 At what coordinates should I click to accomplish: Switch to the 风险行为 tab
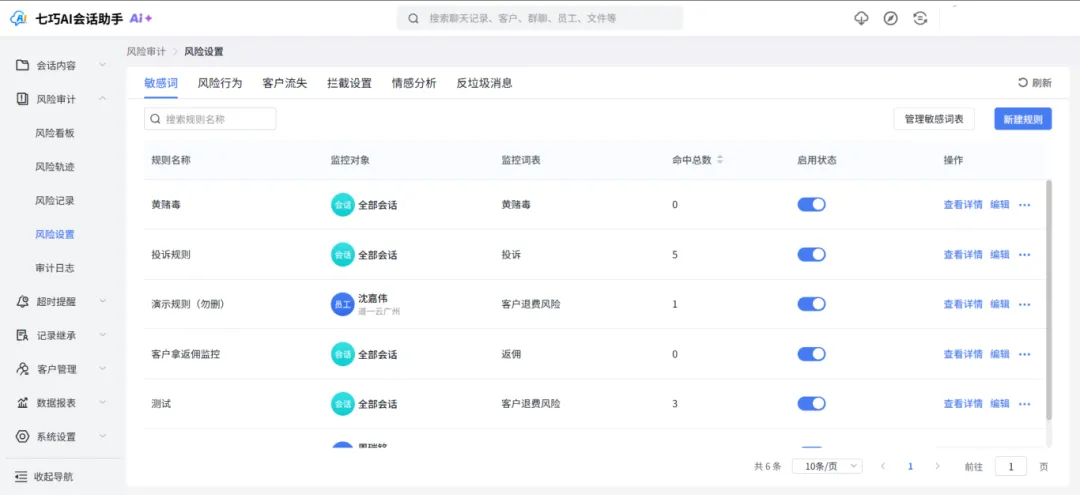pos(220,83)
